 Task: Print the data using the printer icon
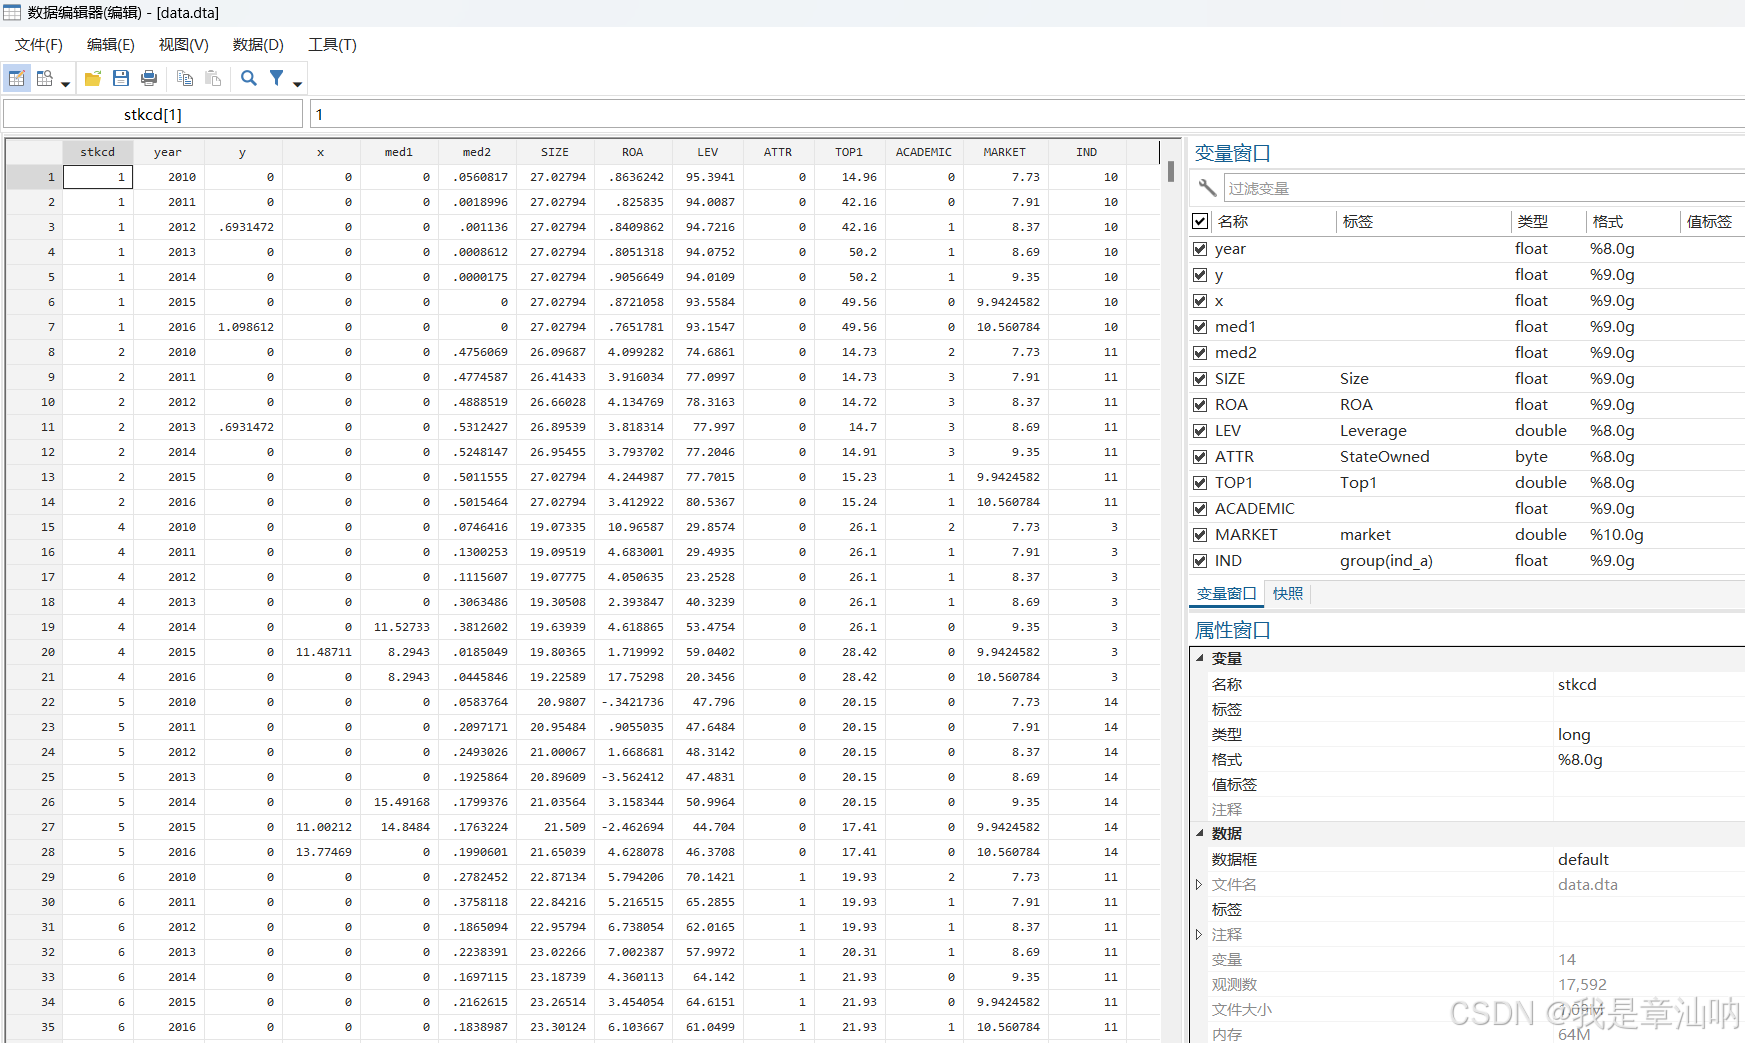[x=149, y=78]
